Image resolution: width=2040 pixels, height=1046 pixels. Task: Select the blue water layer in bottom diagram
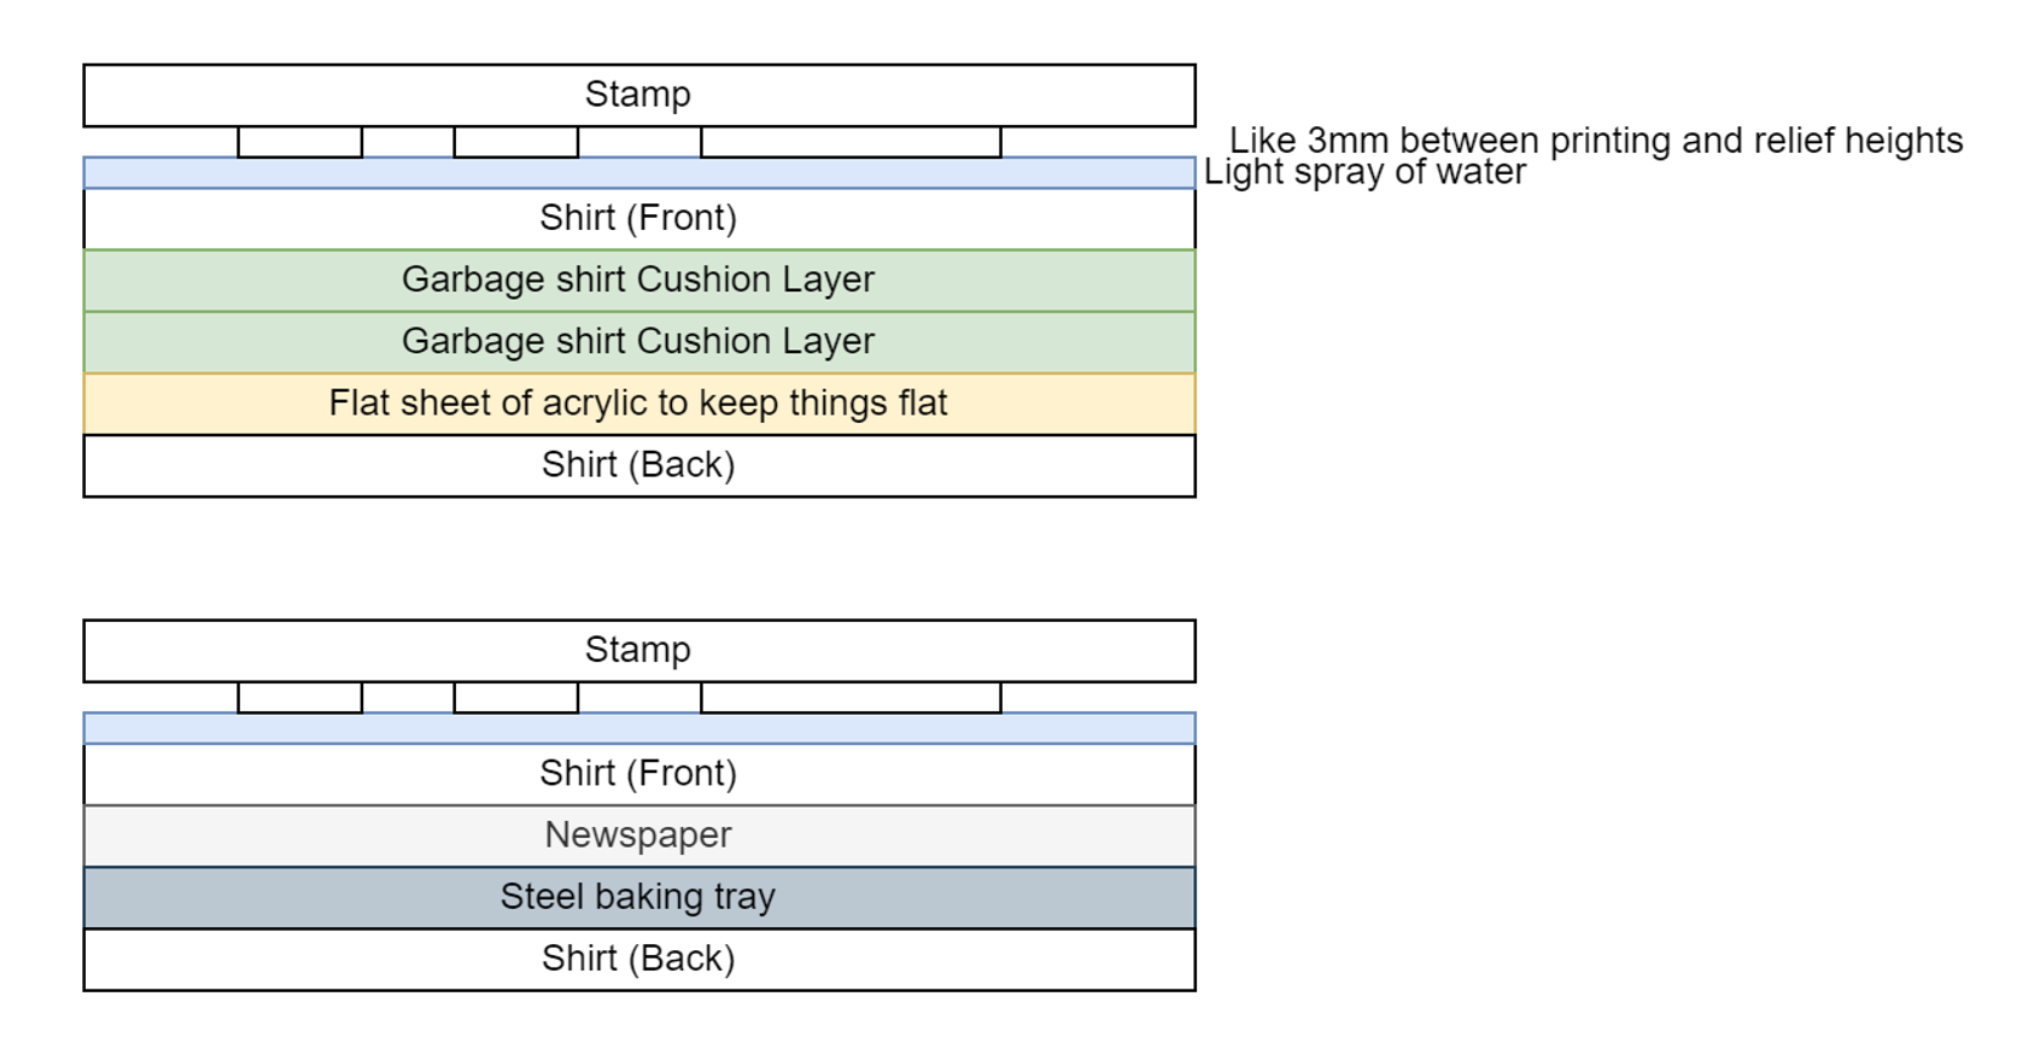639,728
